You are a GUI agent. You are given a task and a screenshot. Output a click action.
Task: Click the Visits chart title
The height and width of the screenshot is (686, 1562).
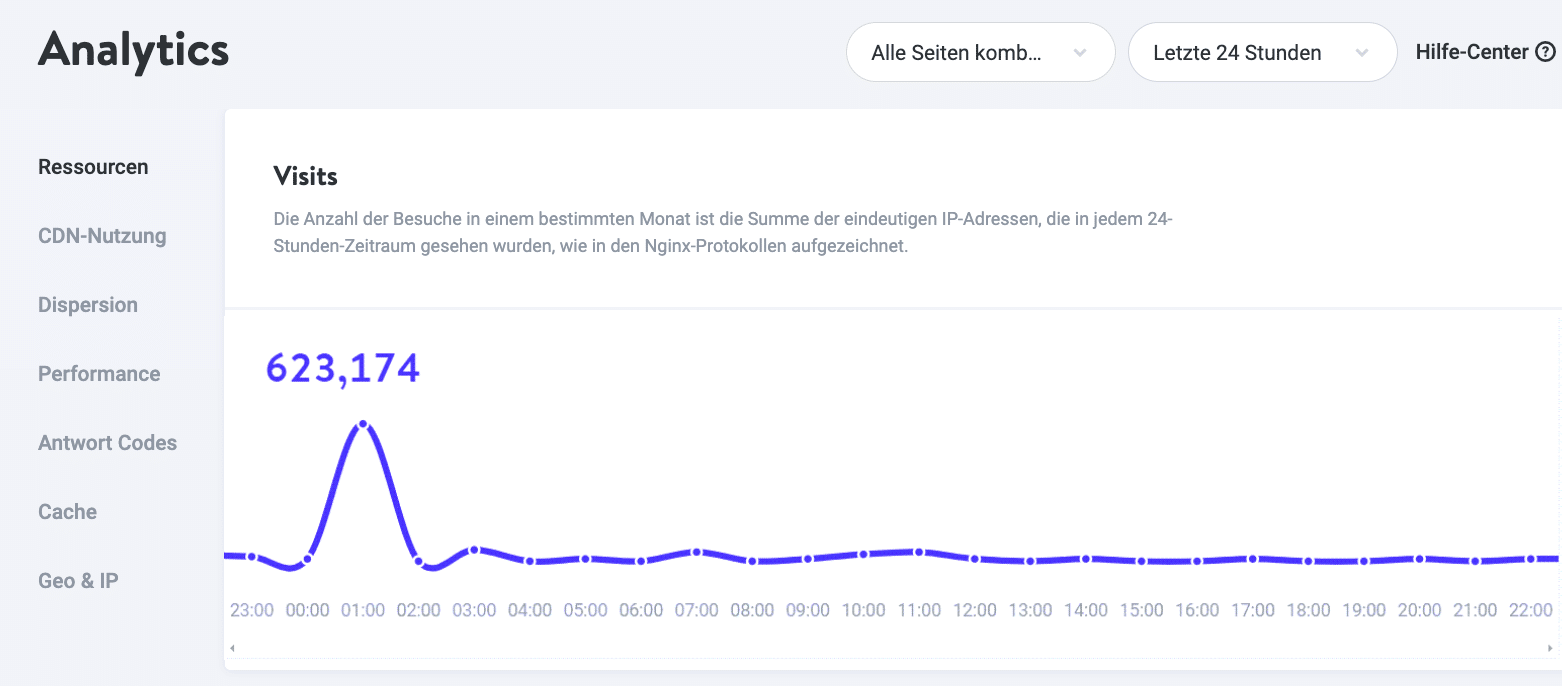(x=305, y=175)
